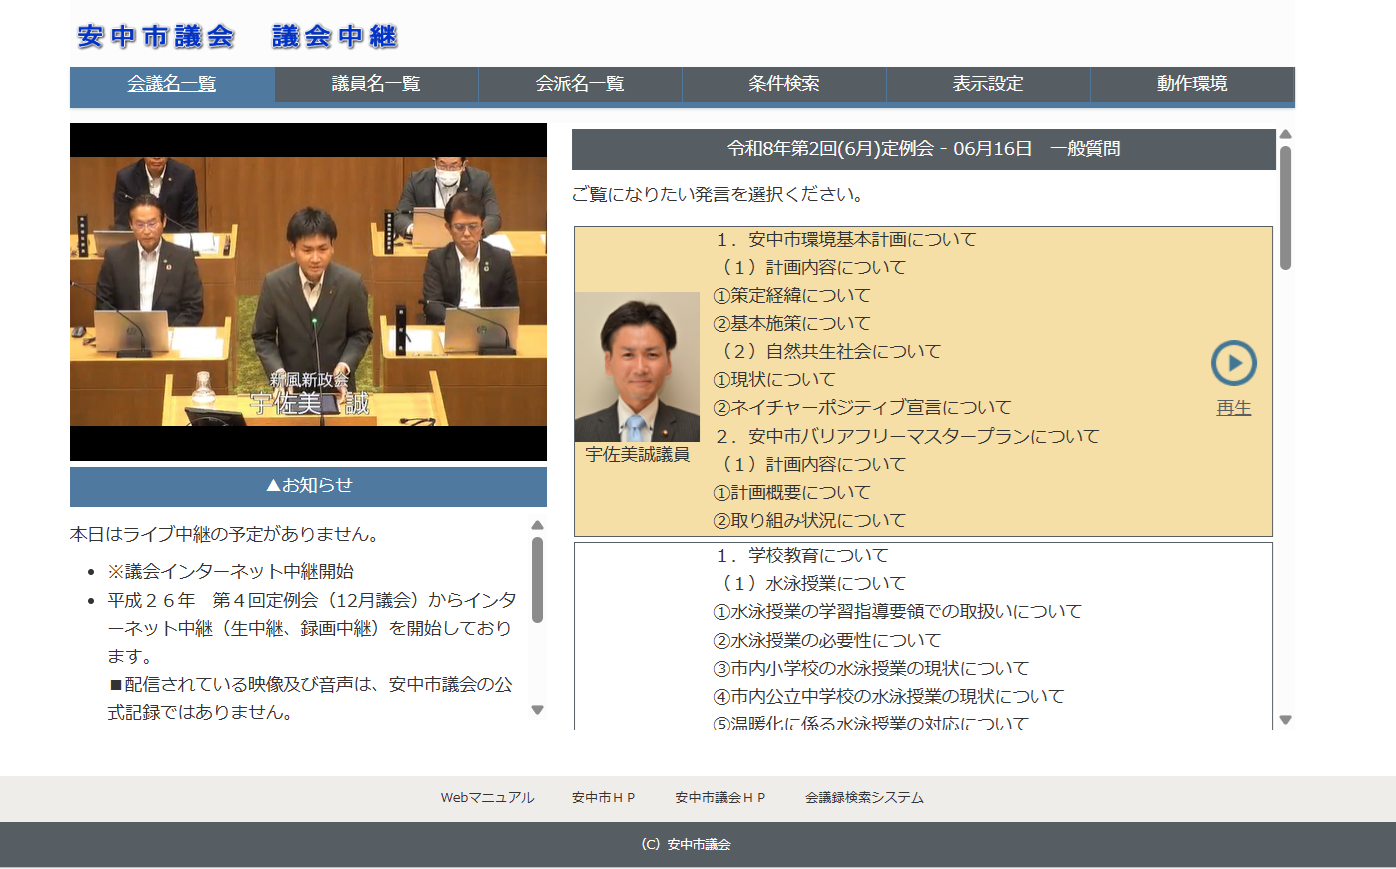The height and width of the screenshot is (869, 1396).
Task: Click the header 令和8年第2回(6月)定例会 - 06月16日 一般質問
Action: pos(924,150)
